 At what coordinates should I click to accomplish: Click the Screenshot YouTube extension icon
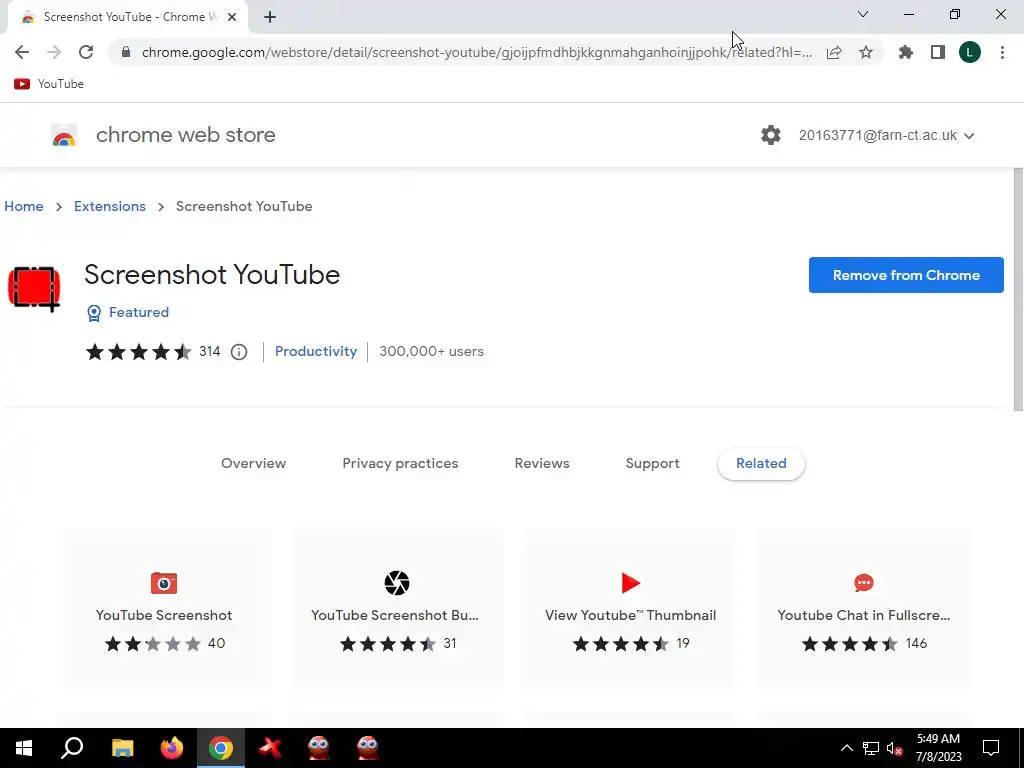pyautogui.click(x=34, y=288)
